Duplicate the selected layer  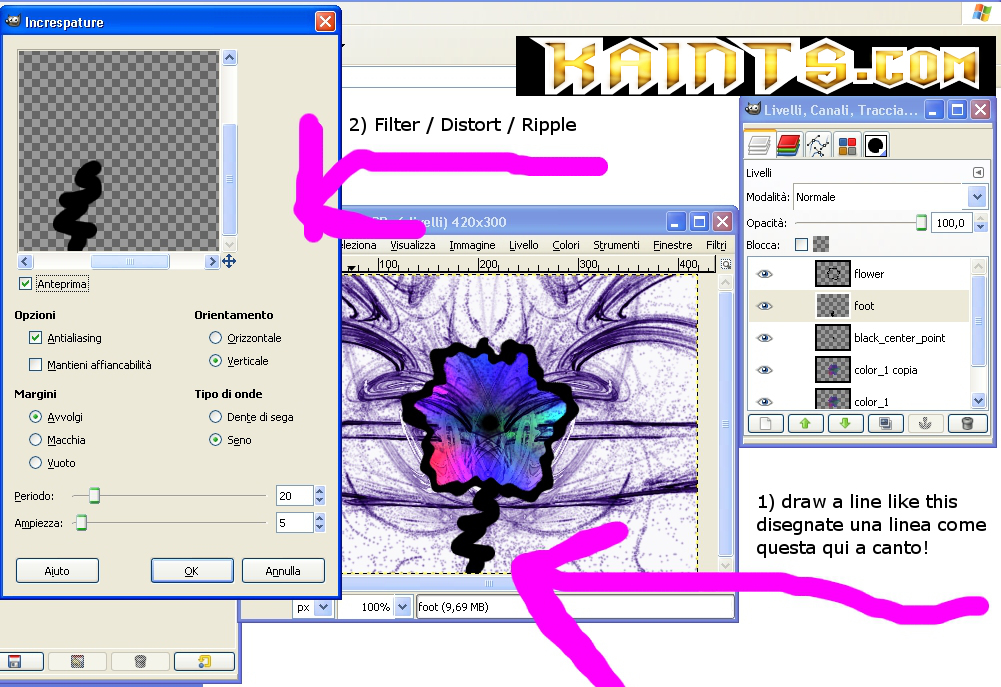[x=885, y=423]
